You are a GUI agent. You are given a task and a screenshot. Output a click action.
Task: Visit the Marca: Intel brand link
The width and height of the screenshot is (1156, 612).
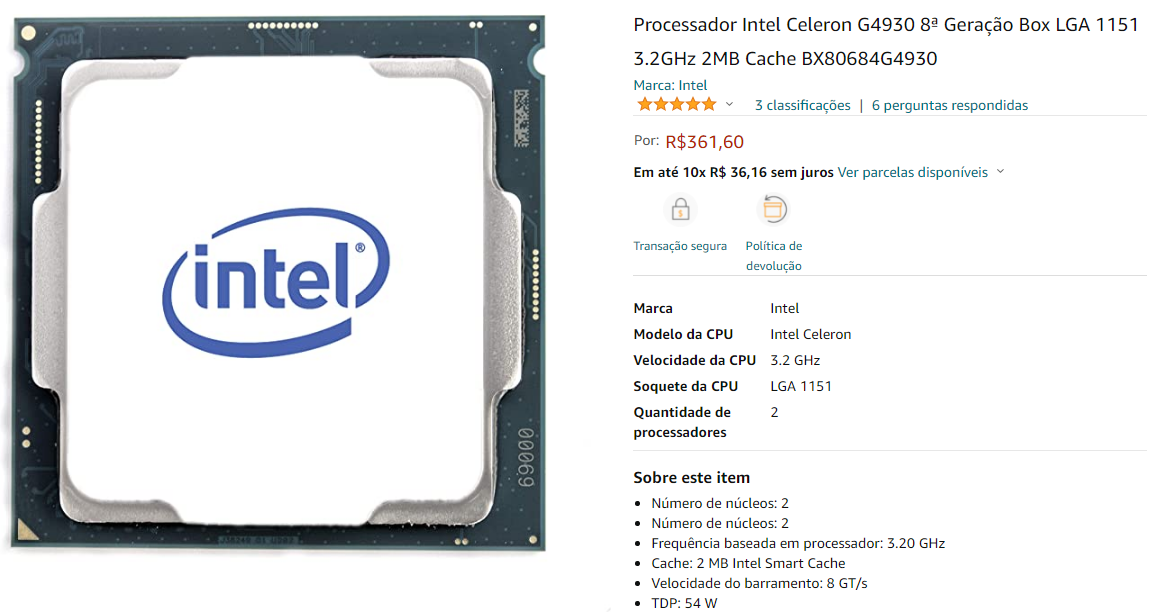click(x=670, y=86)
